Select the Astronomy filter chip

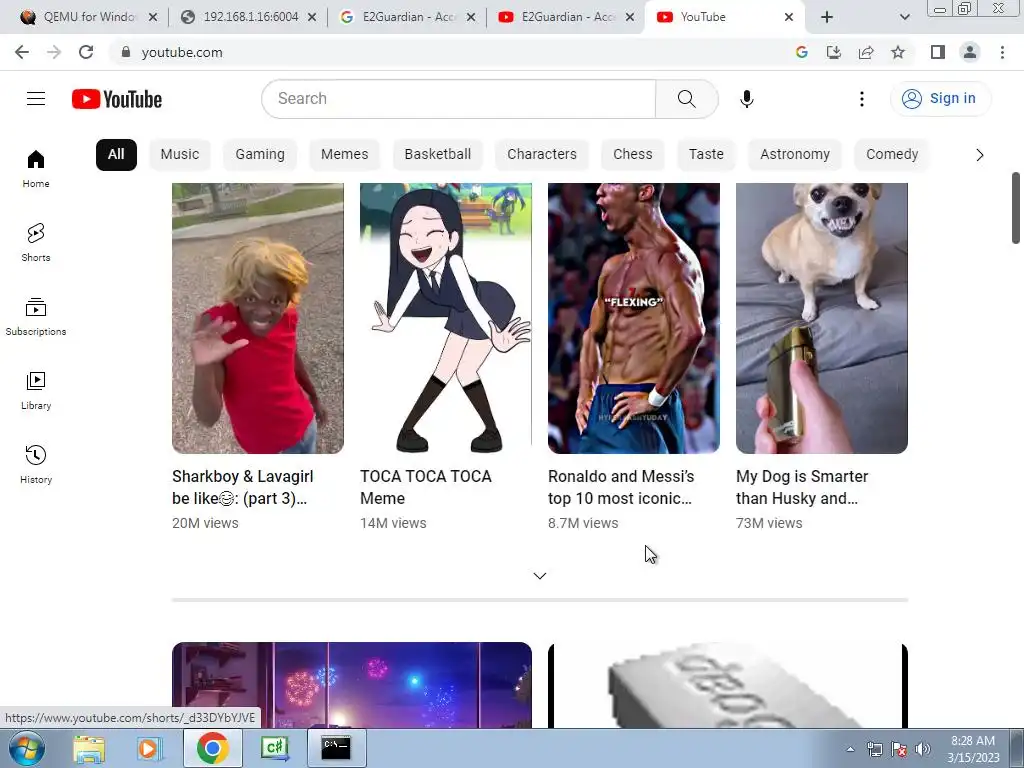795,155
